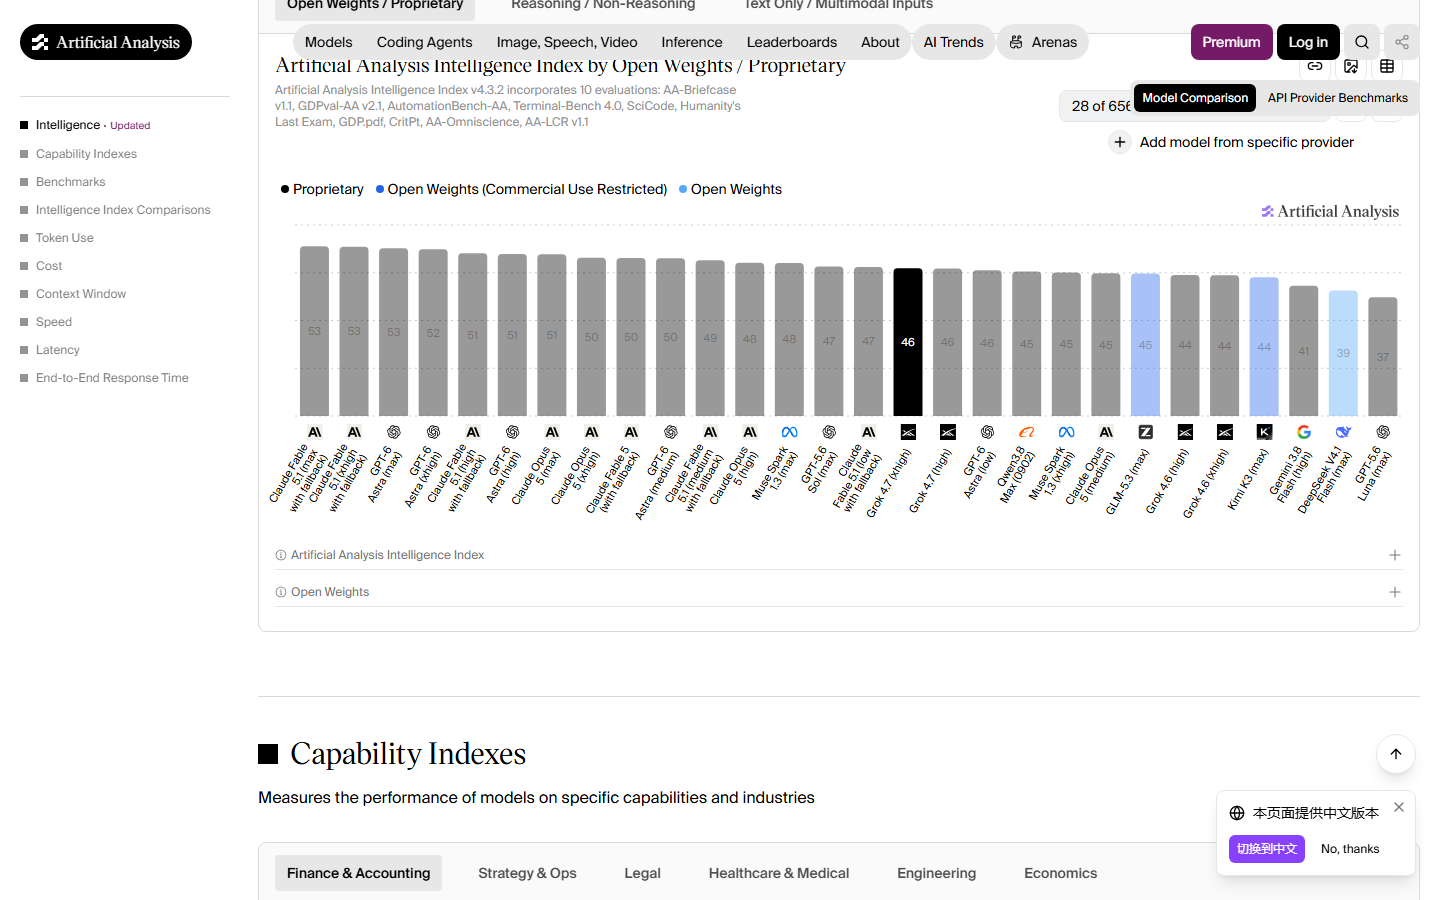The height and width of the screenshot is (900, 1440).
Task: Select the Finance & Accounting tab
Action: click(x=358, y=873)
